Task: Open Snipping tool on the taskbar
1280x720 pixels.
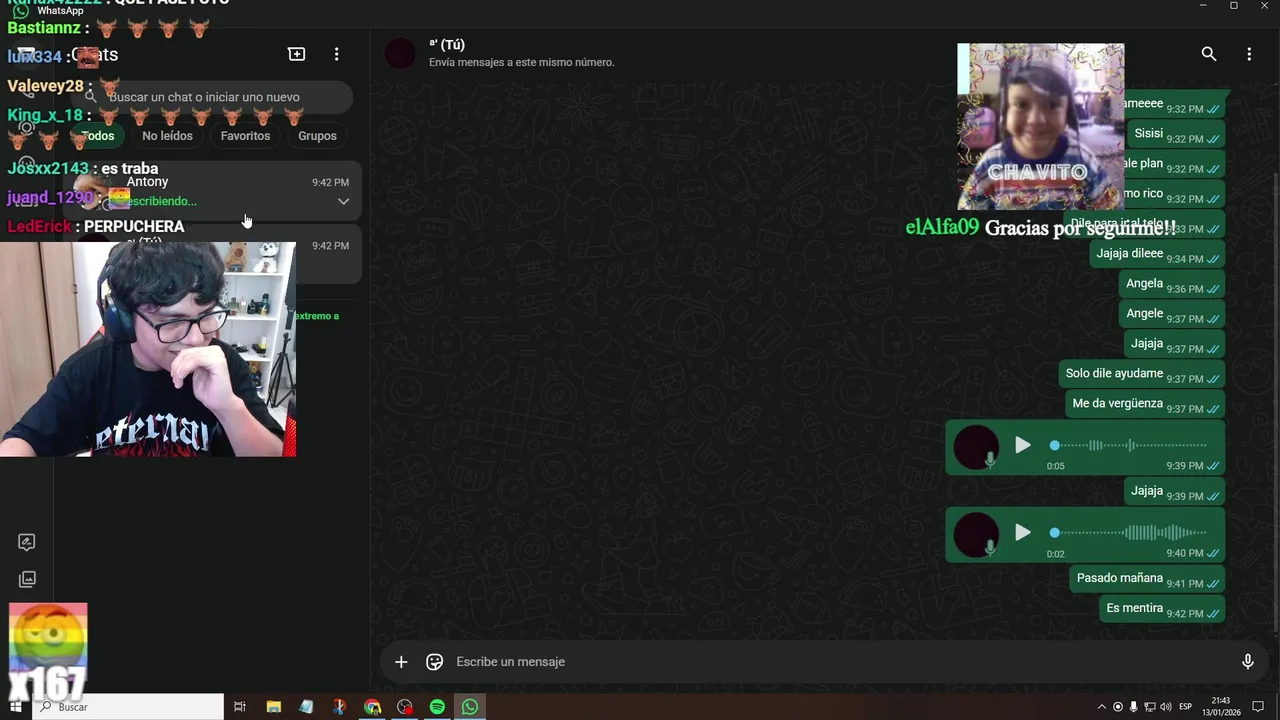Action: (339, 707)
